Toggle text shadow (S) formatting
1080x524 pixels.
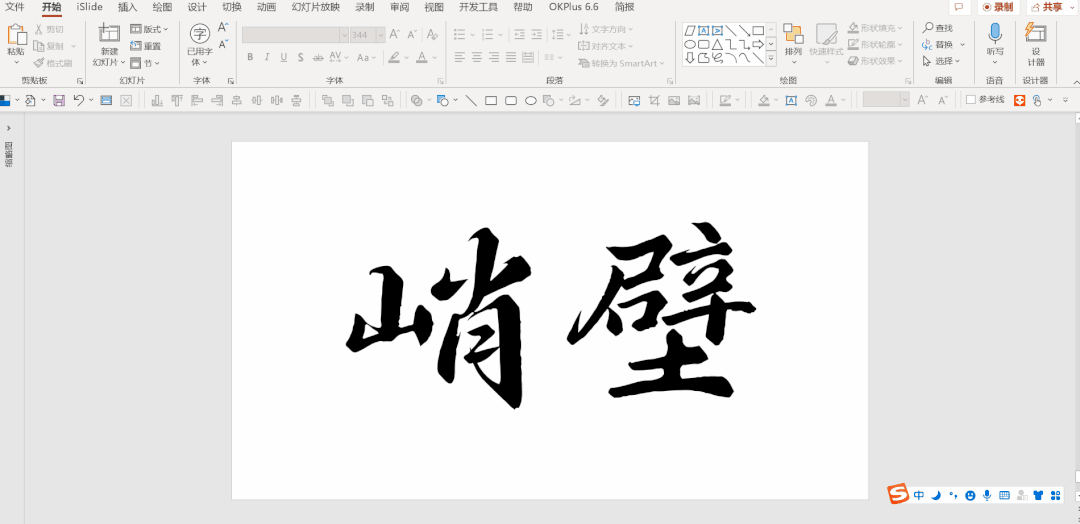click(x=301, y=57)
